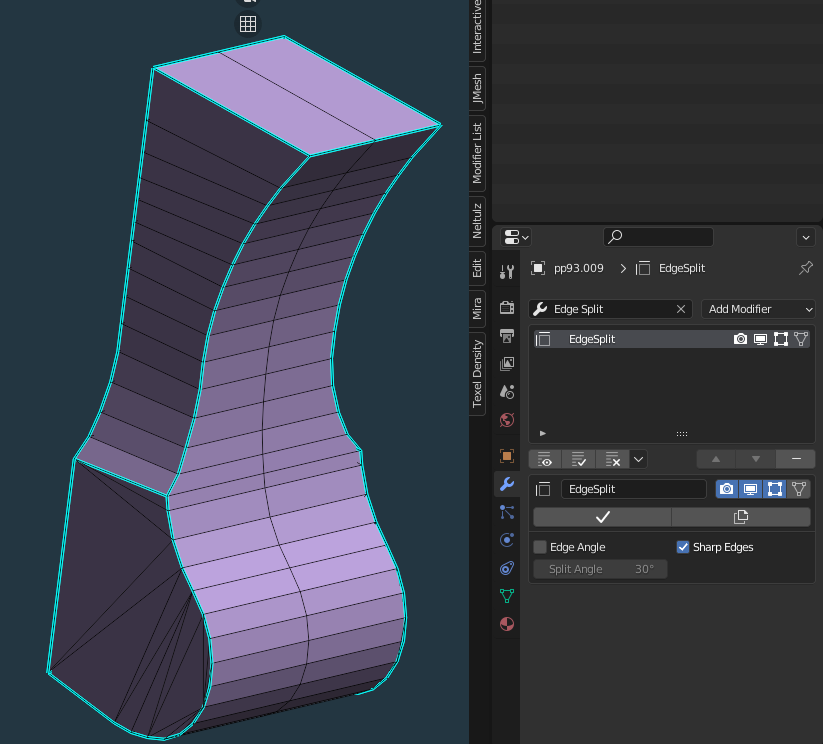The width and height of the screenshot is (823, 744).
Task: Toggle EdgeSplit edit mode display
Action: pyautogui.click(x=775, y=489)
